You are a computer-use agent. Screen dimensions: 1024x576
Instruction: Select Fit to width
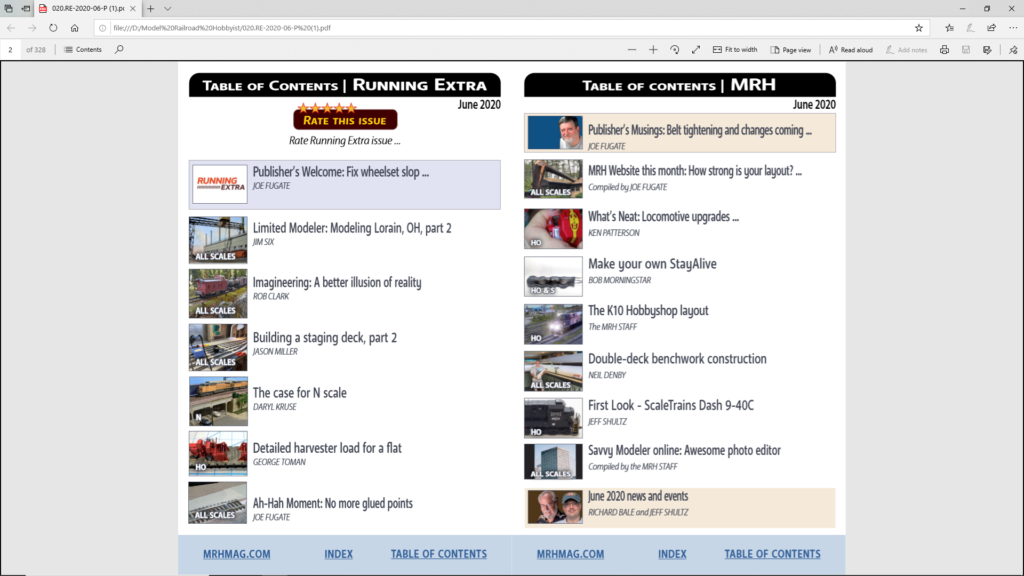coord(735,50)
